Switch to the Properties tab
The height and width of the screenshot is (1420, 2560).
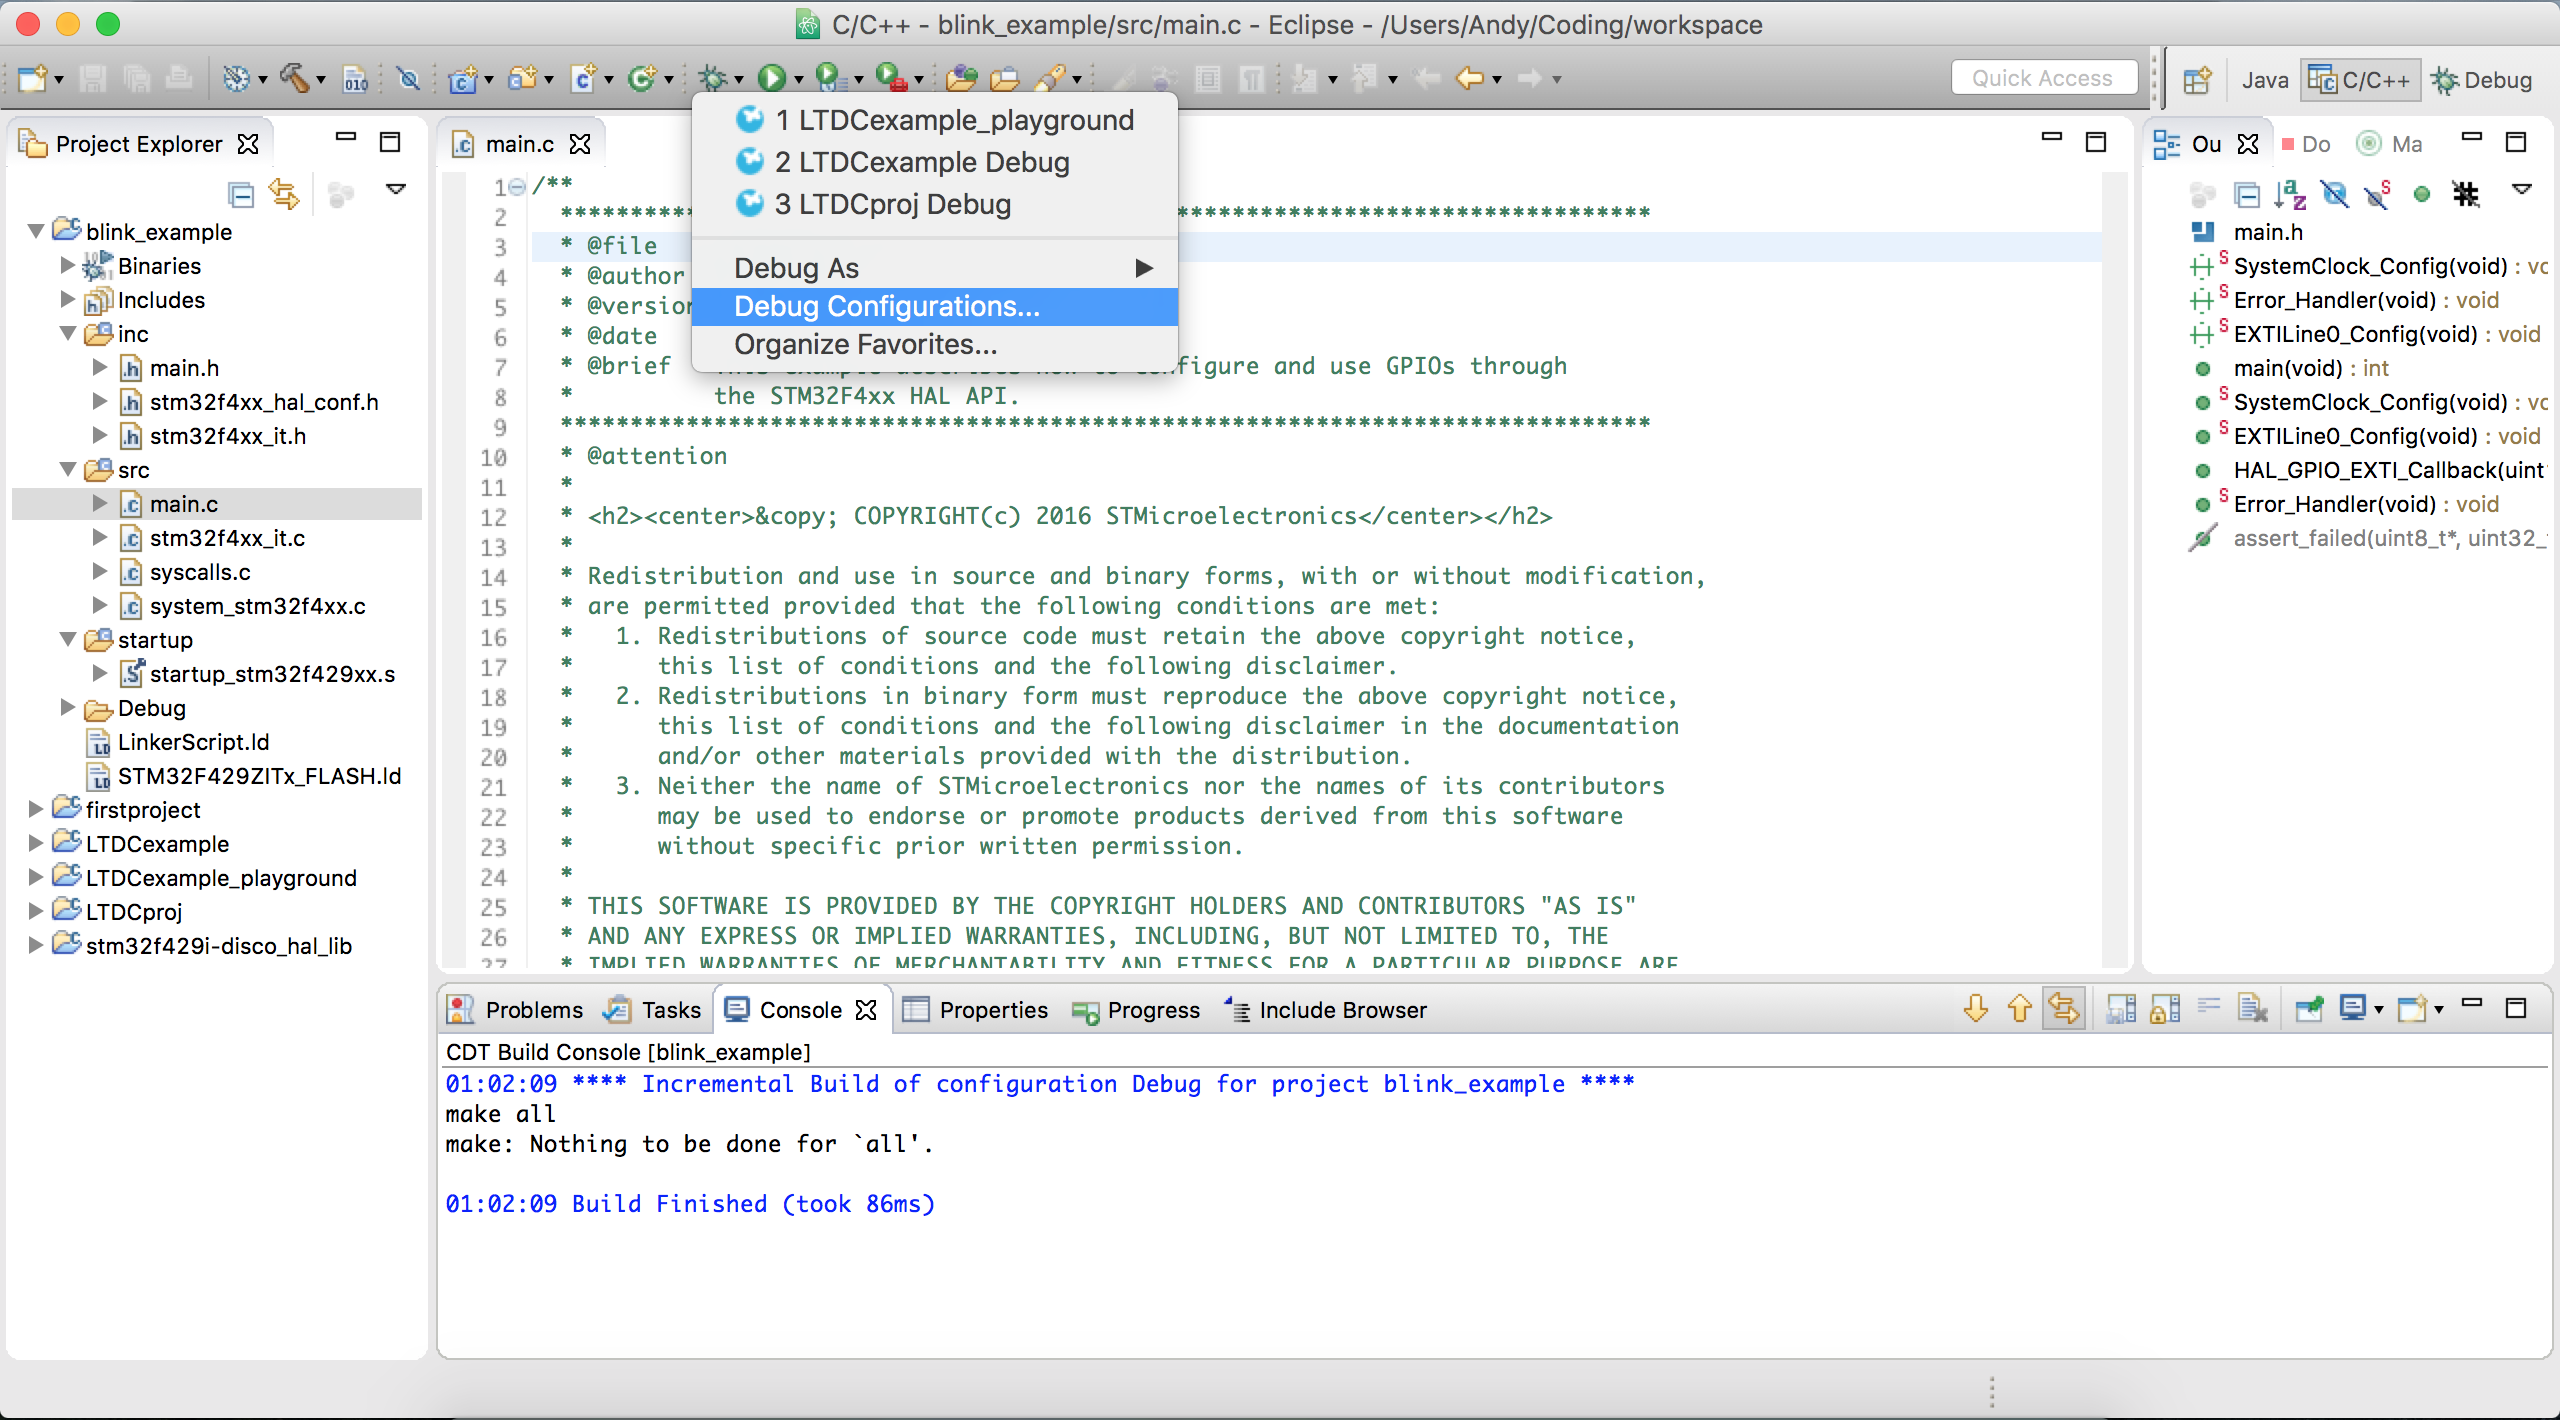(x=975, y=1010)
